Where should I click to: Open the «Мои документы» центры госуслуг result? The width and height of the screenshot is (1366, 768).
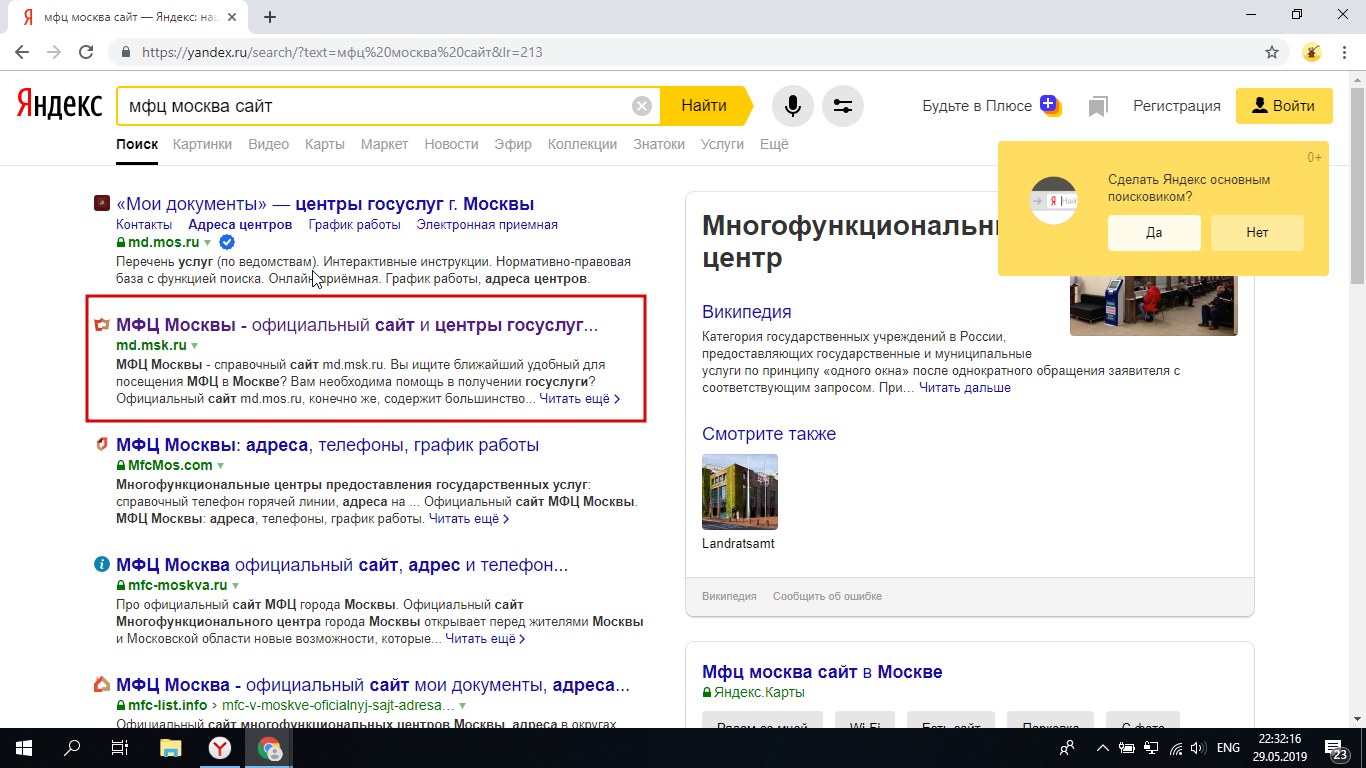point(325,204)
